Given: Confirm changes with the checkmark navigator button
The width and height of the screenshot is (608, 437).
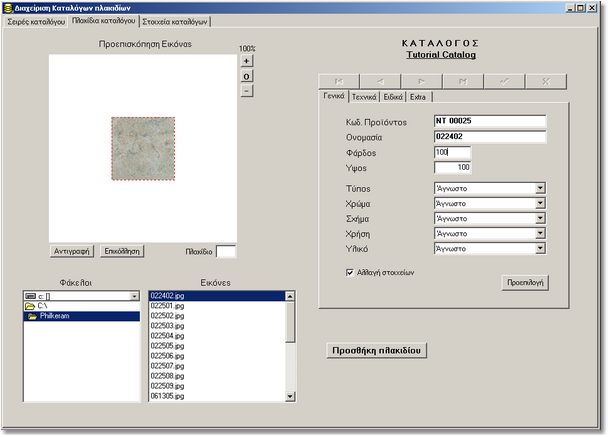Looking at the screenshot, I should point(504,81).
